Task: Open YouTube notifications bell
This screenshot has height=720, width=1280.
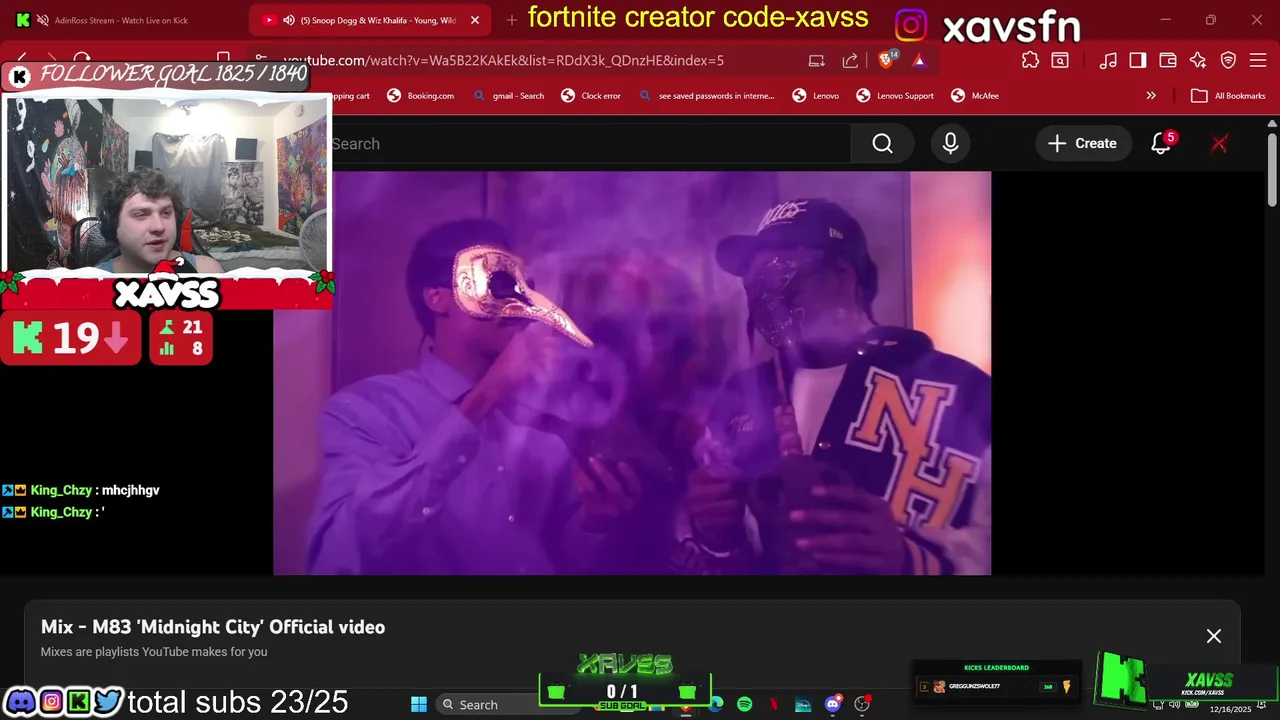Action: pos(1161,144)
